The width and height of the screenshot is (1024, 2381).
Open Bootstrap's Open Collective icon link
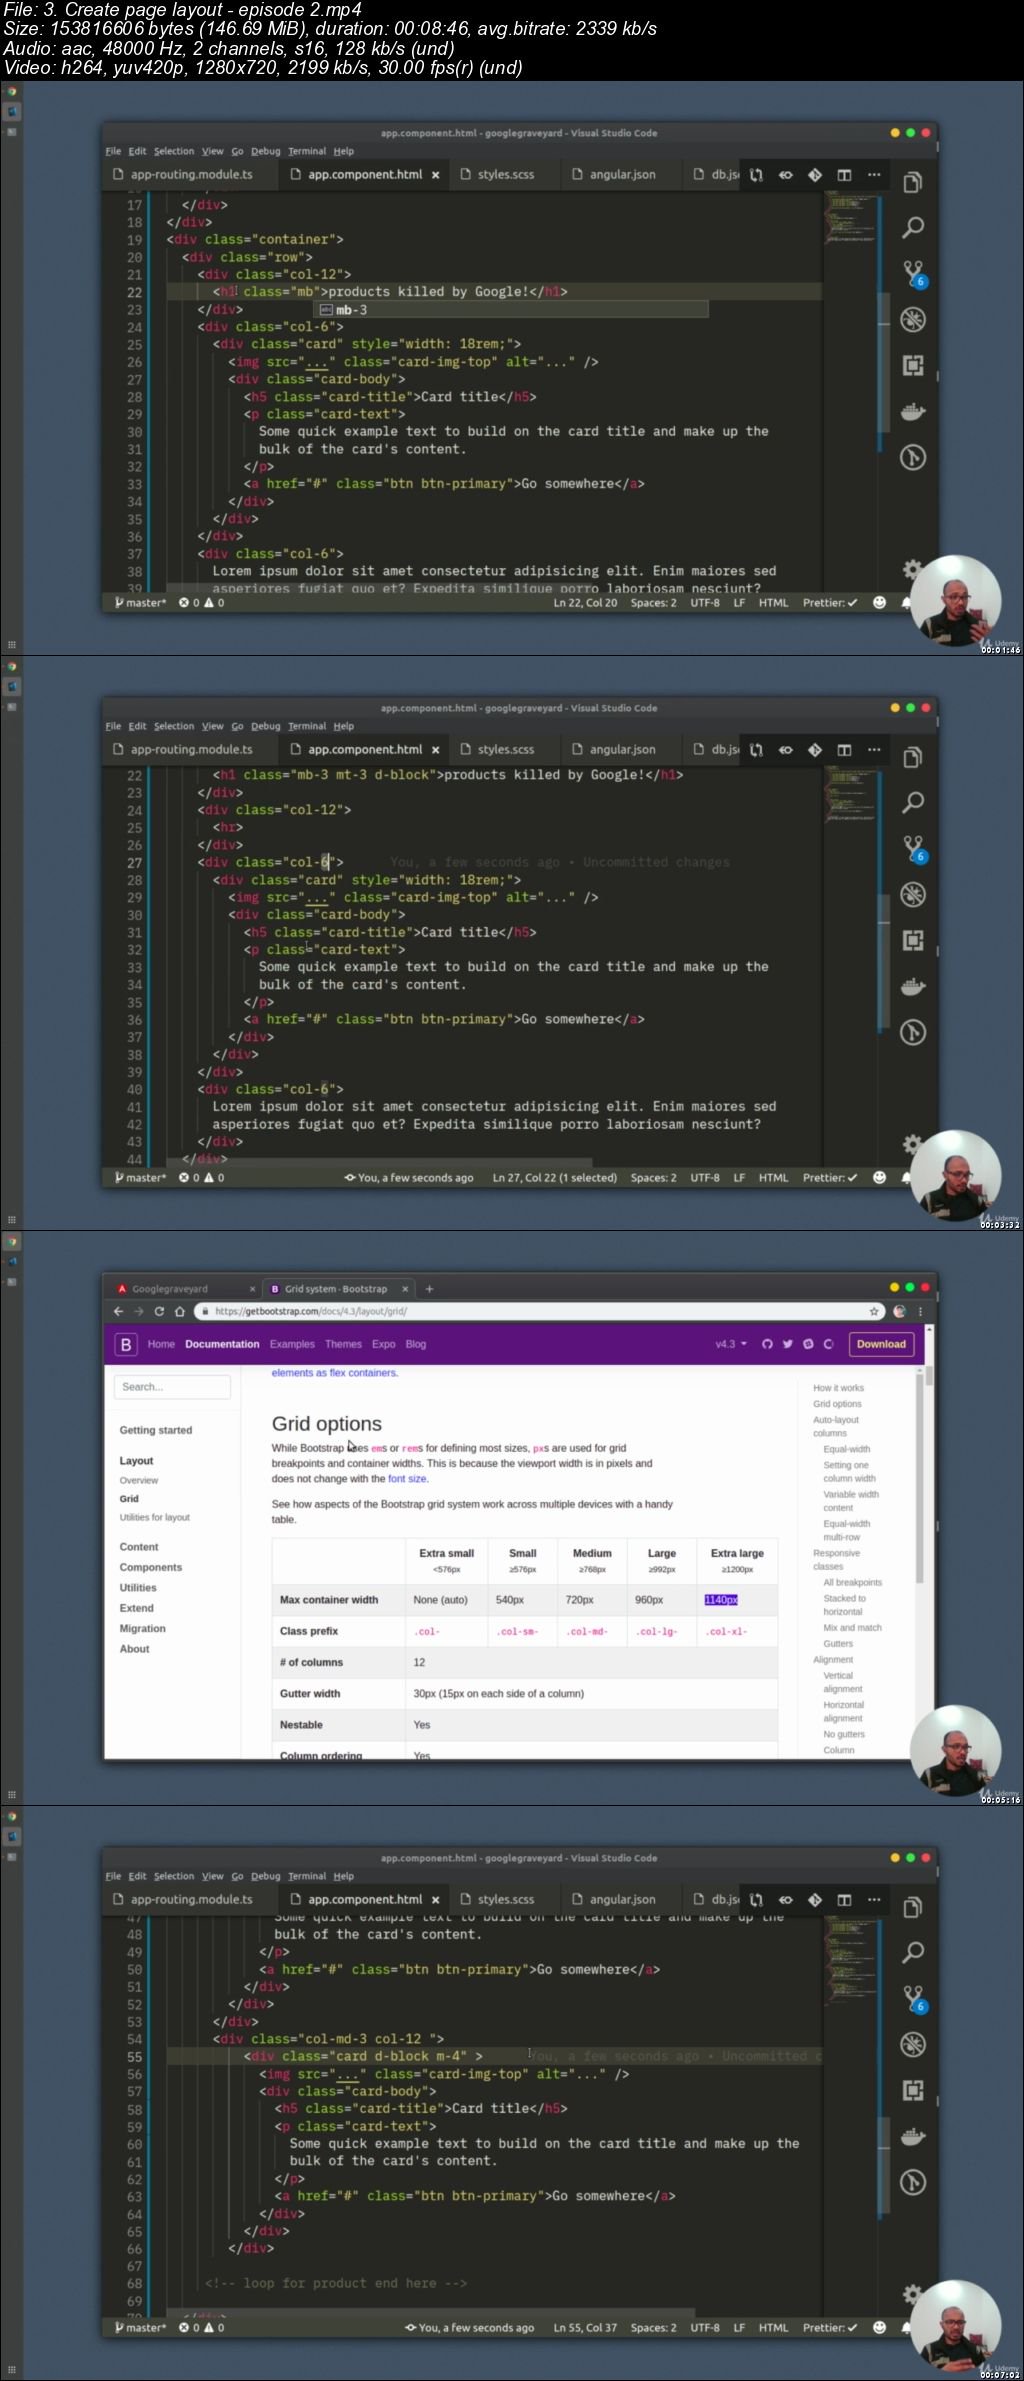pos(828,1344)
